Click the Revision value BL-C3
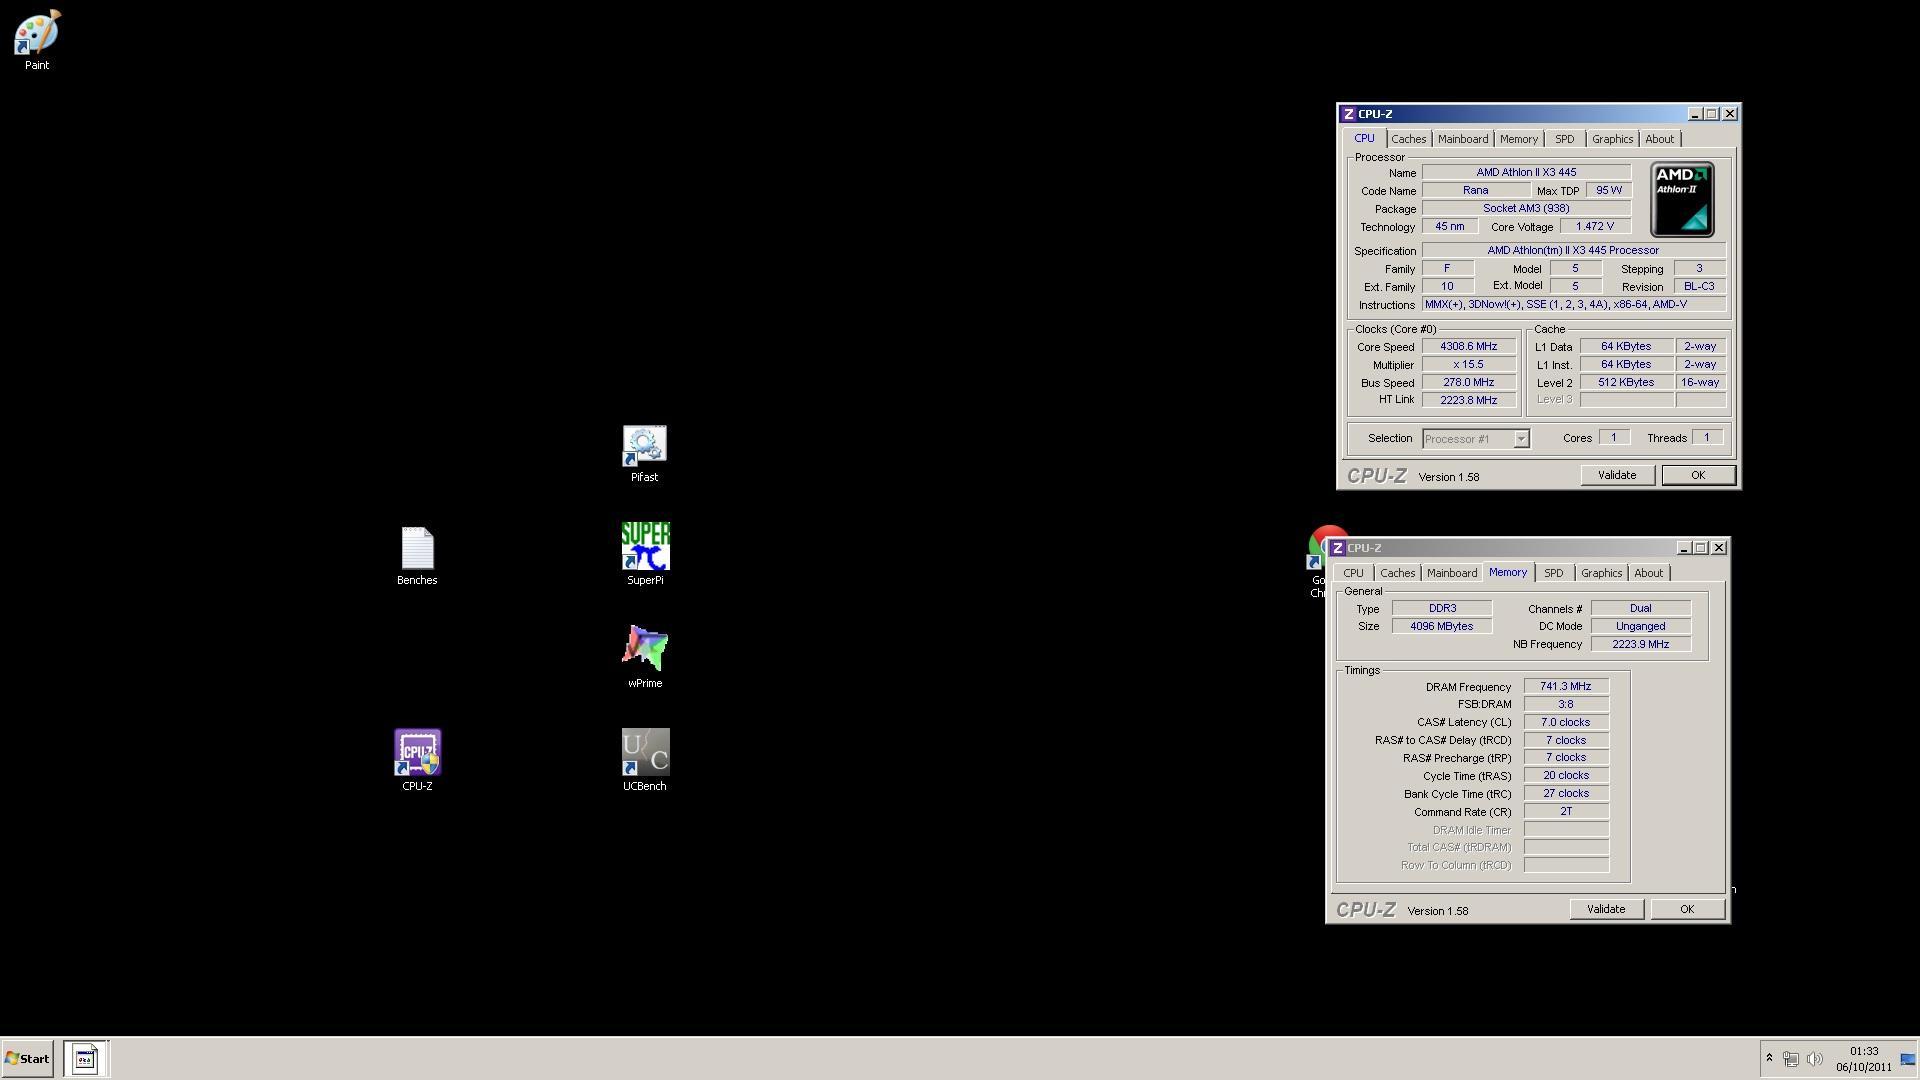The height and width of the screenshot is (1080, 1920). pos(1699,287)
